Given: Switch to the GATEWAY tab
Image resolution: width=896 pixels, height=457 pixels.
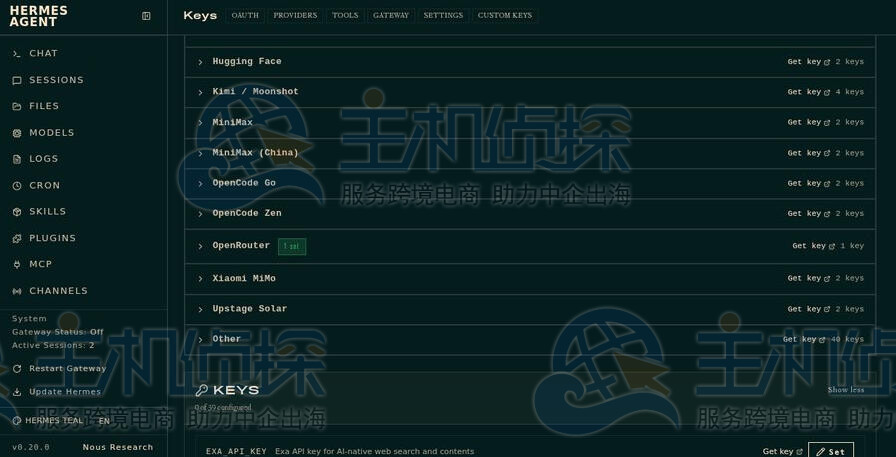Looking at the screenshot, I should (x=391, y=15).
